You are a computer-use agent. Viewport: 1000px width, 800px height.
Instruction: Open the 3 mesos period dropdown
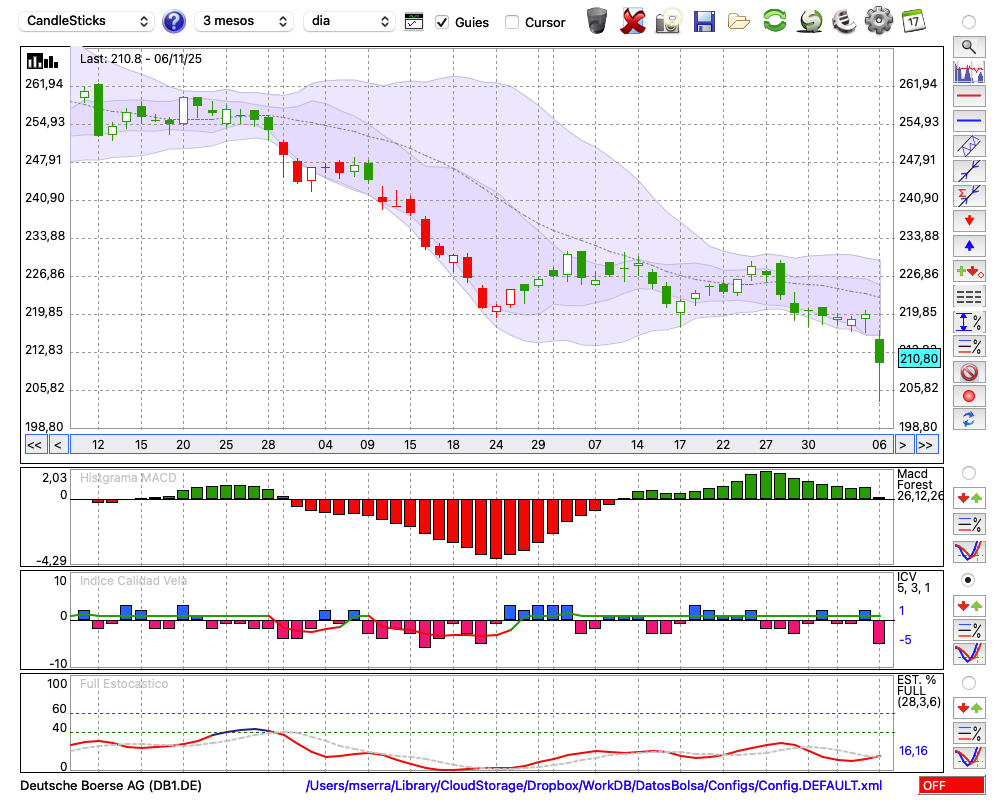pos(244,21)
